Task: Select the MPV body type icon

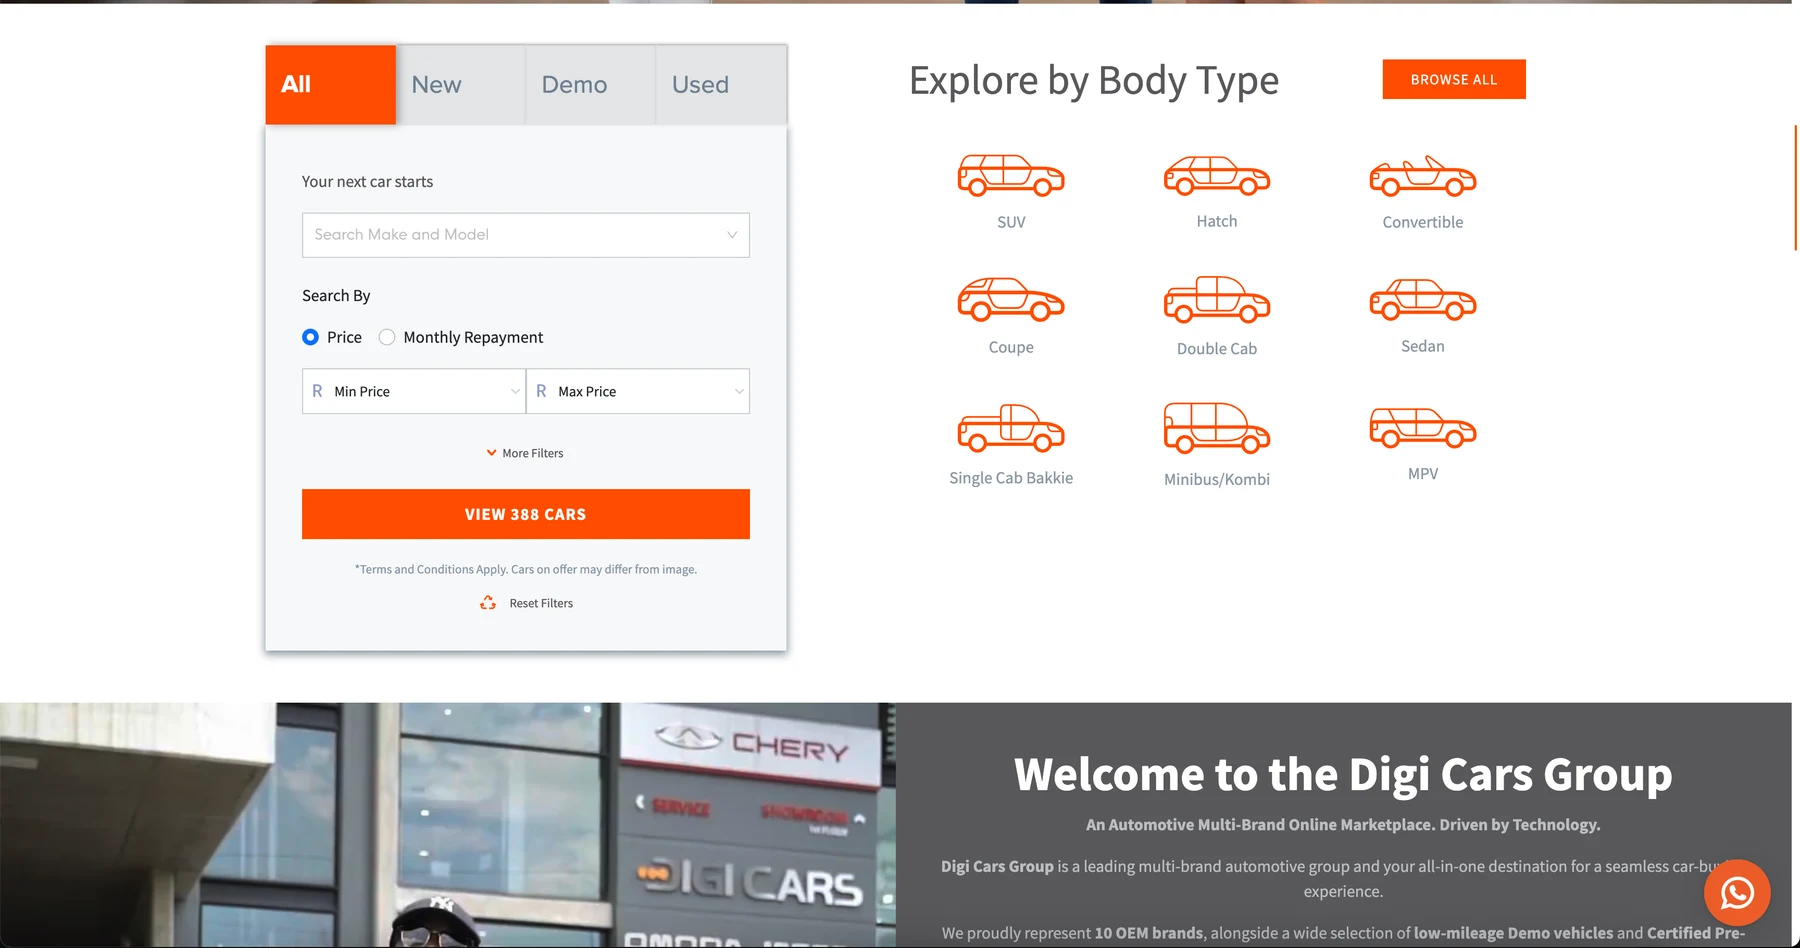Action: [1423, 427]
